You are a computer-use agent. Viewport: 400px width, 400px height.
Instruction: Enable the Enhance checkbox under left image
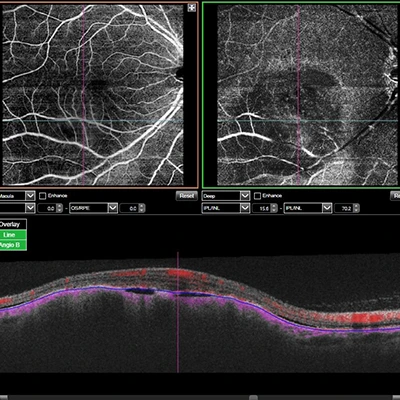[42, 196]
